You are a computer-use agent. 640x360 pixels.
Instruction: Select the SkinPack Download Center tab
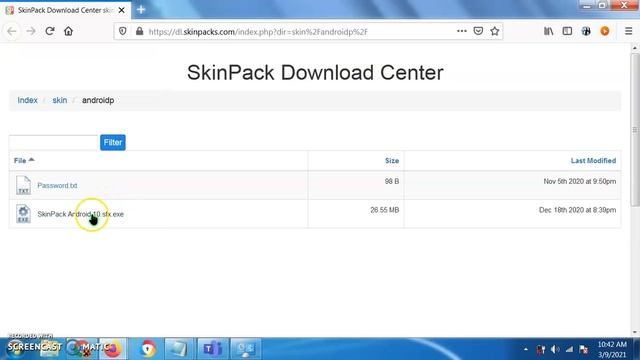click(65, 10)
